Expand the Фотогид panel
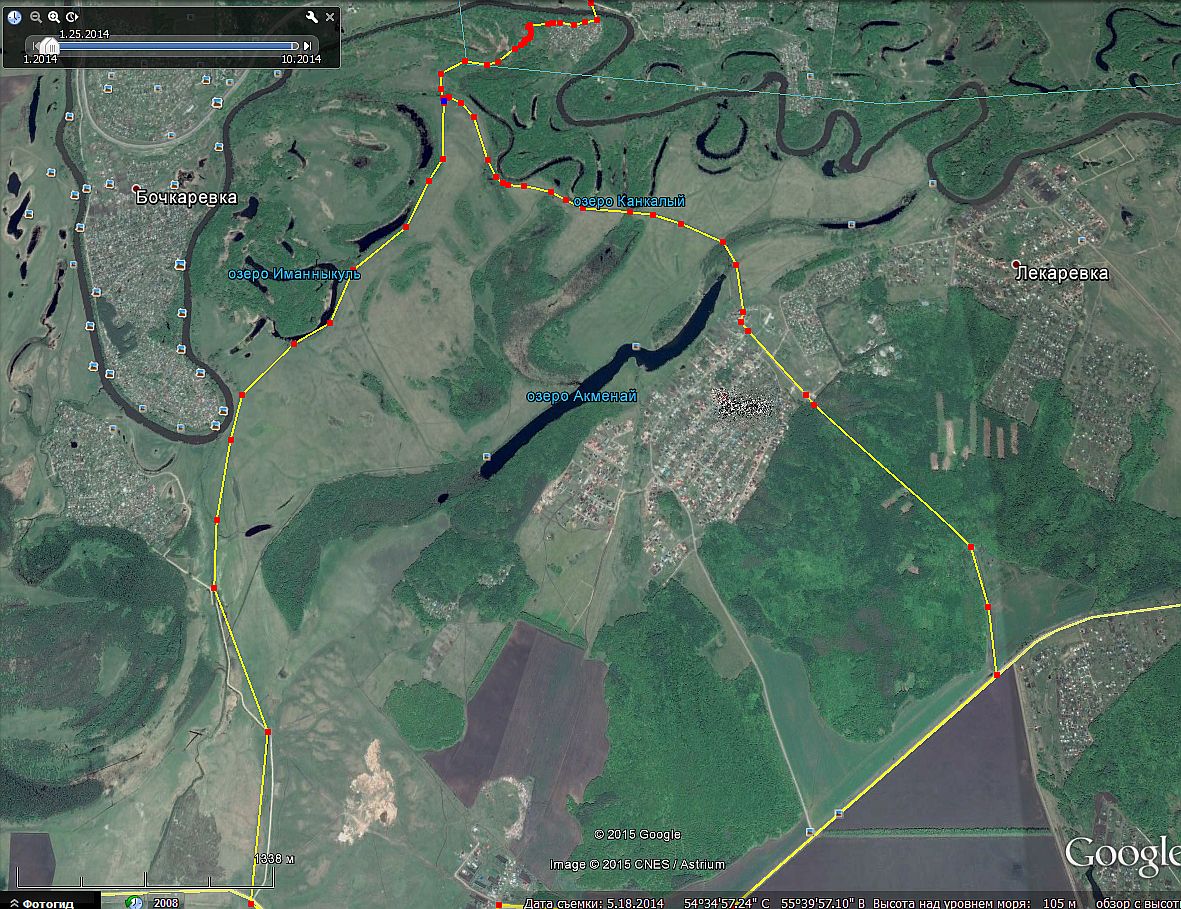Screen dimensions: 1181x909 tap(49, 902)
